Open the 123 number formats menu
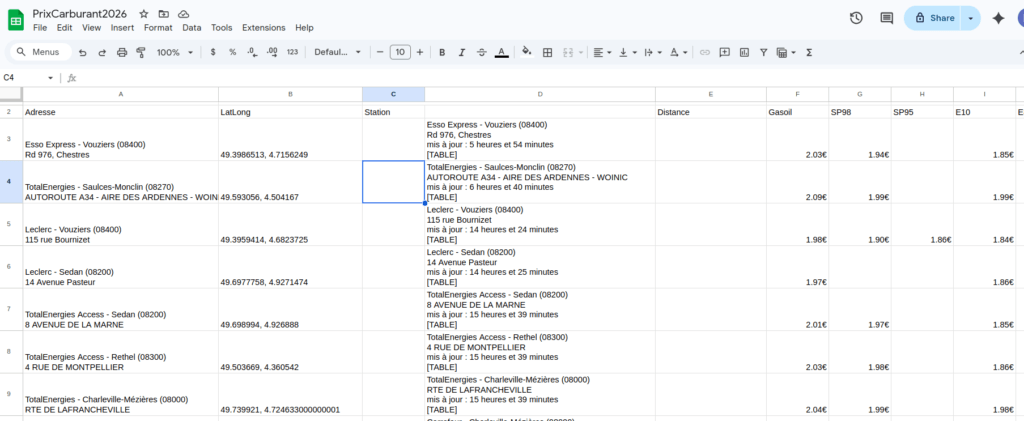This screenshot has height=421, width=1024. coord(293,52)
